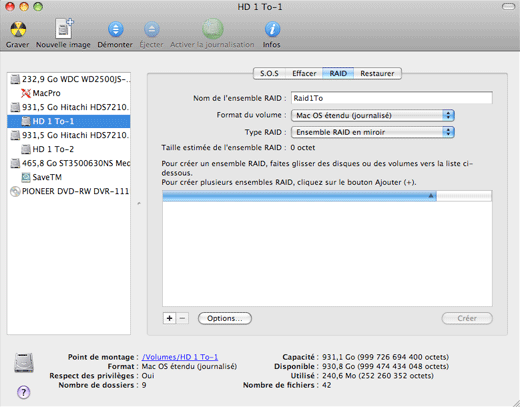Click the toolbar toggle pill button
Viewport: 520px width, 407px height.
[x=508, y=7]
